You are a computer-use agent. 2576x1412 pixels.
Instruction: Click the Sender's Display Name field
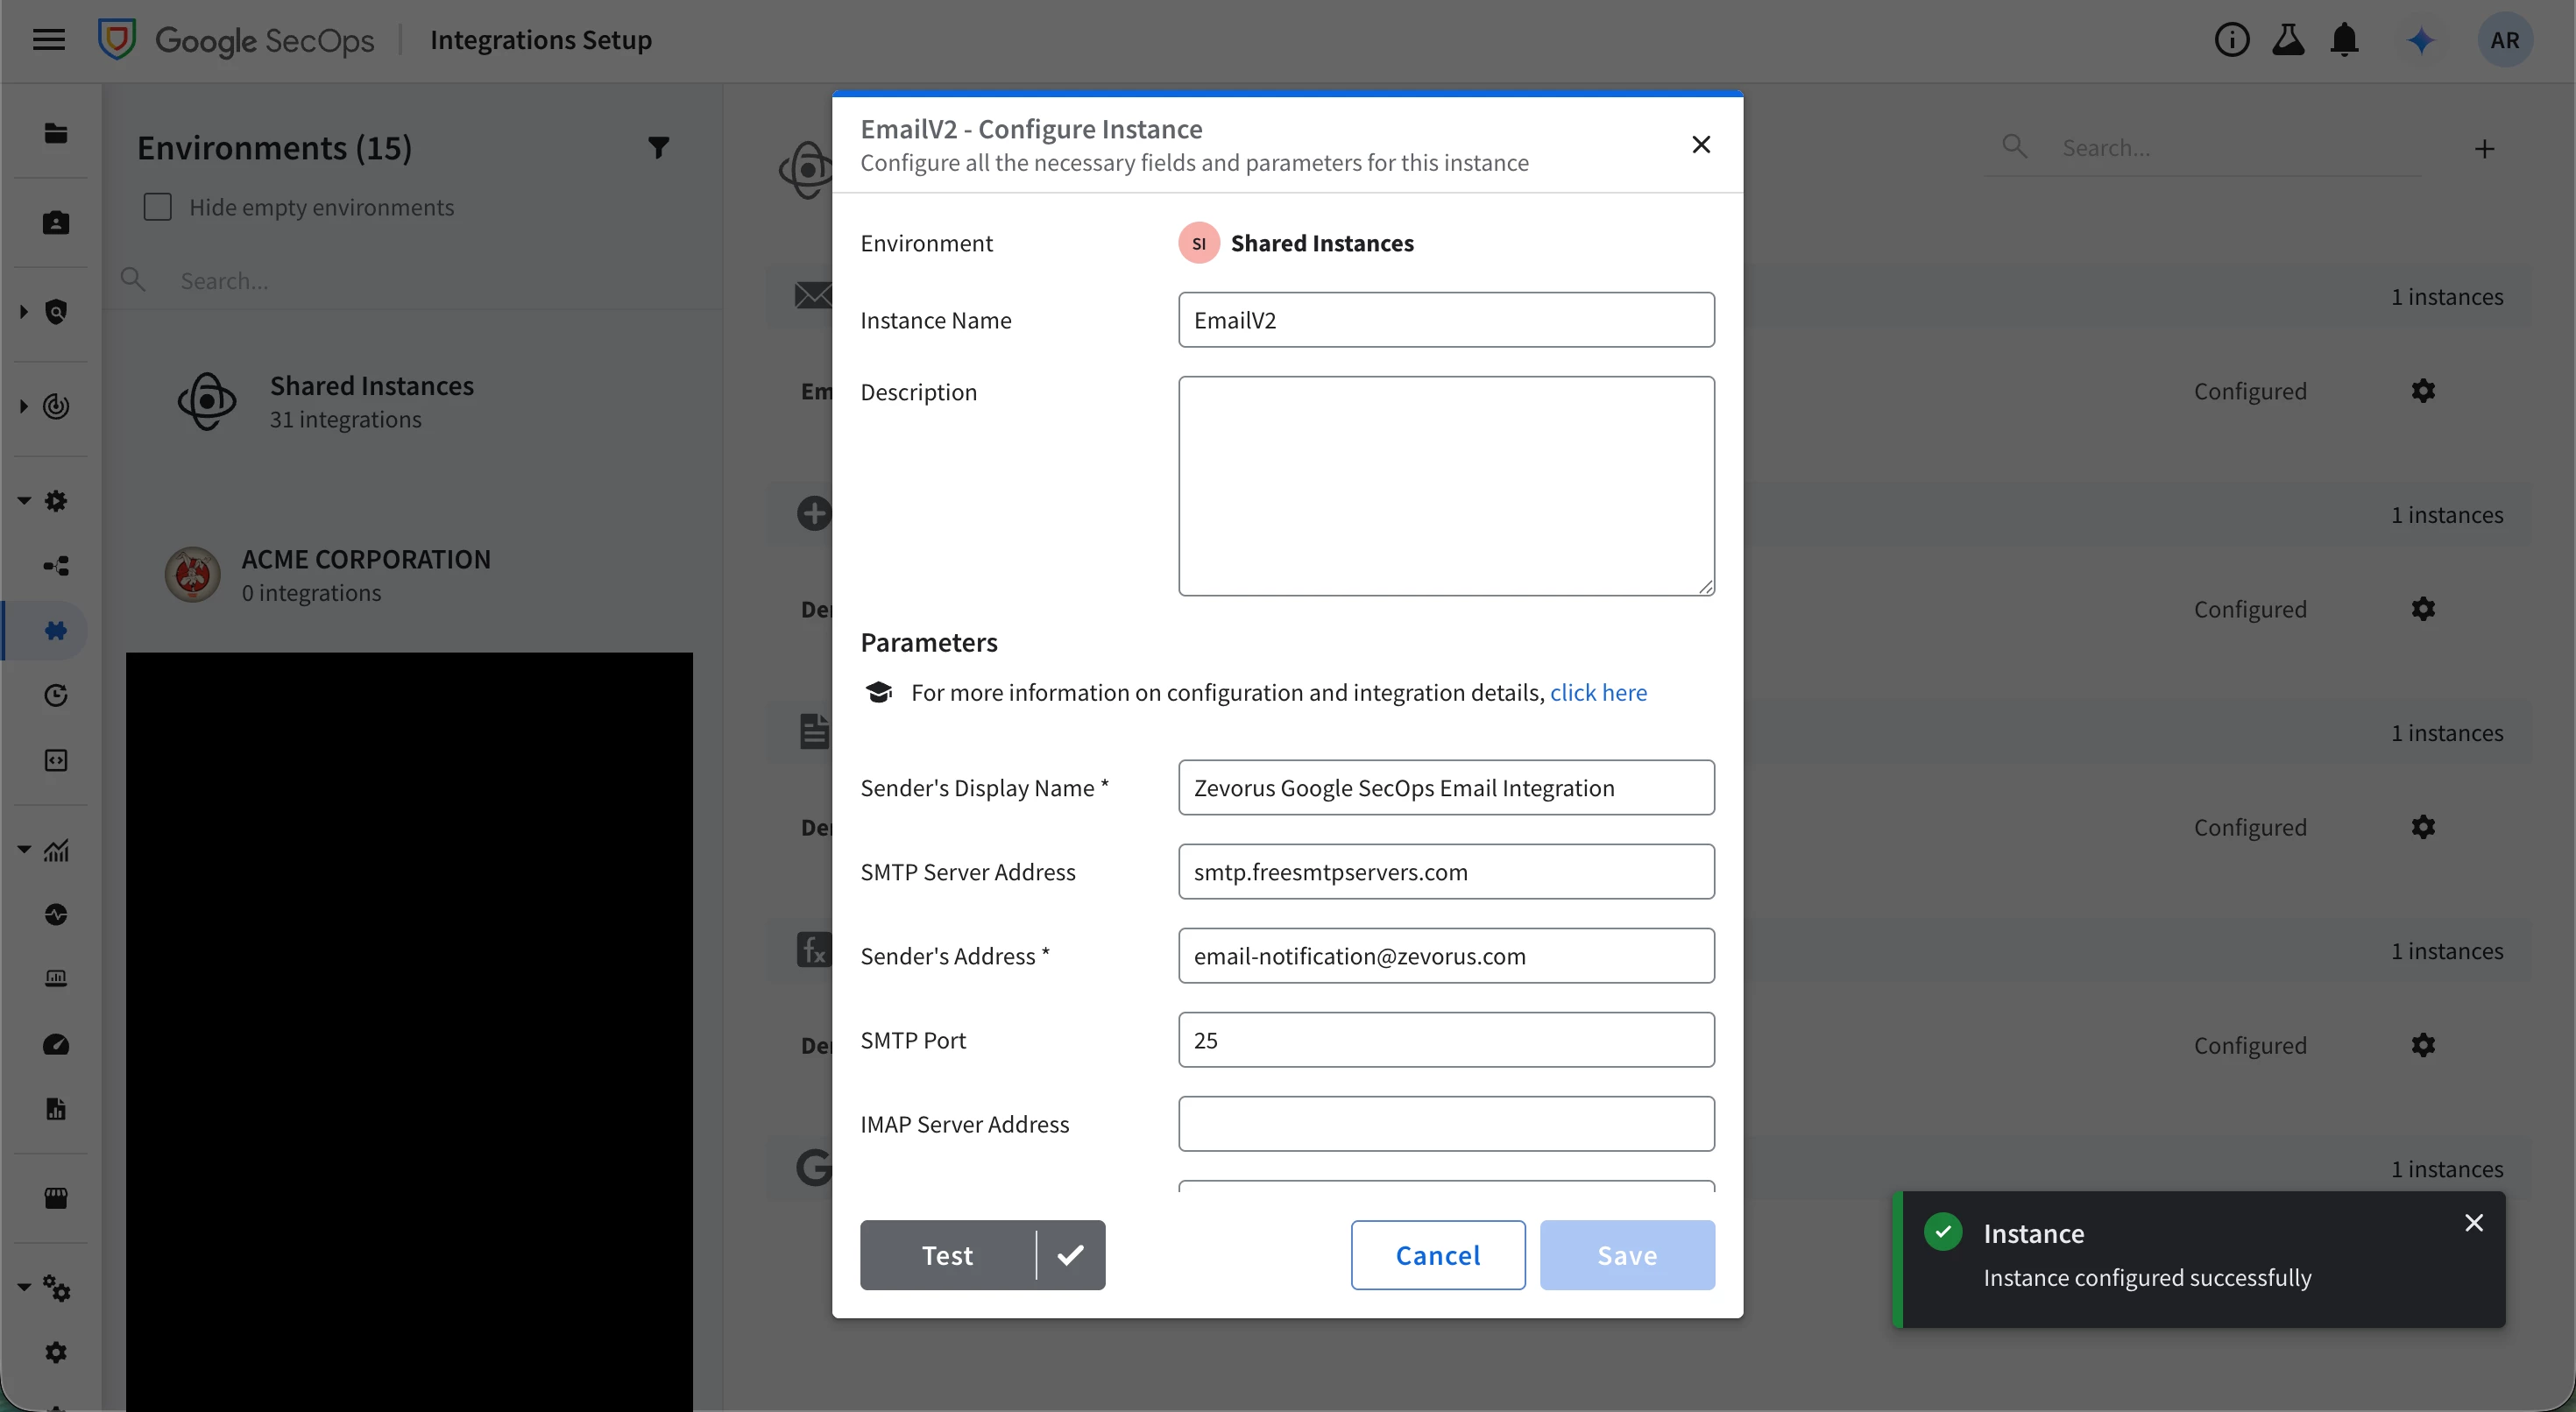(x=1446, y=788)
